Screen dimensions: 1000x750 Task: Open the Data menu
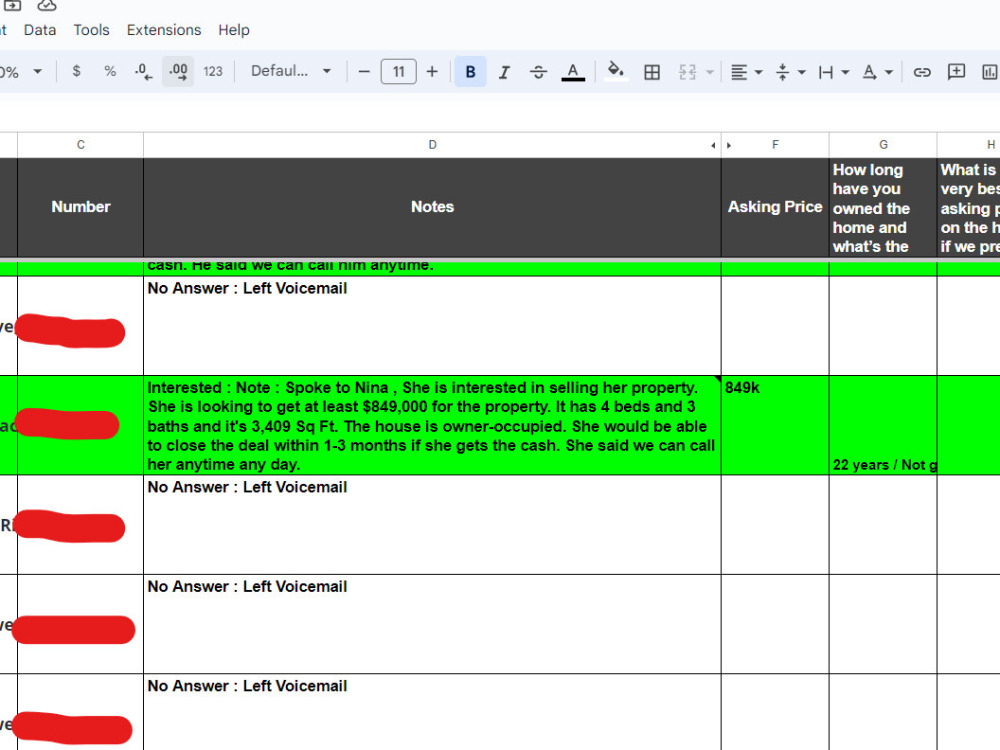pos(40,30)
